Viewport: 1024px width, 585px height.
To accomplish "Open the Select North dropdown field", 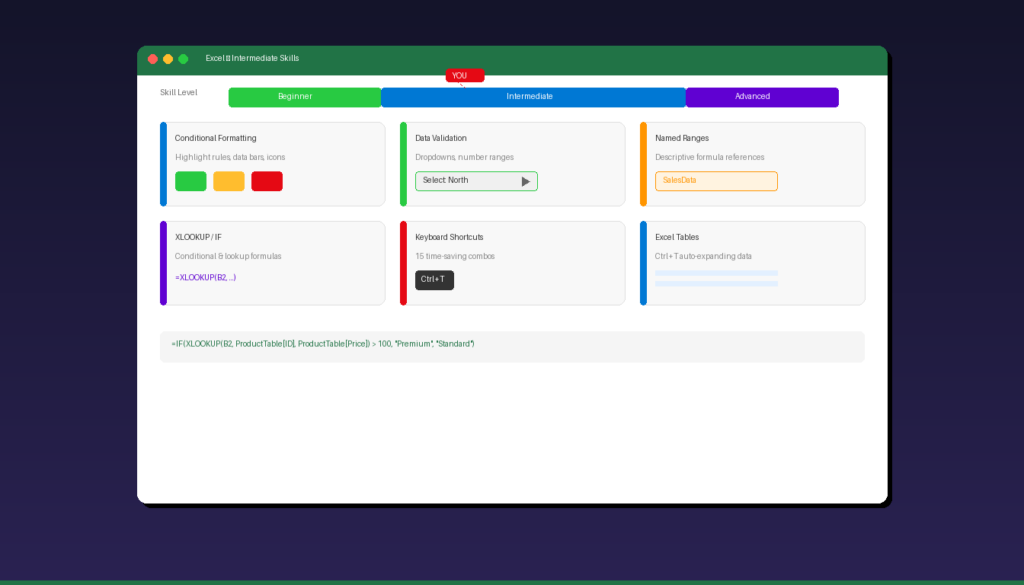I will coord(465,181).
